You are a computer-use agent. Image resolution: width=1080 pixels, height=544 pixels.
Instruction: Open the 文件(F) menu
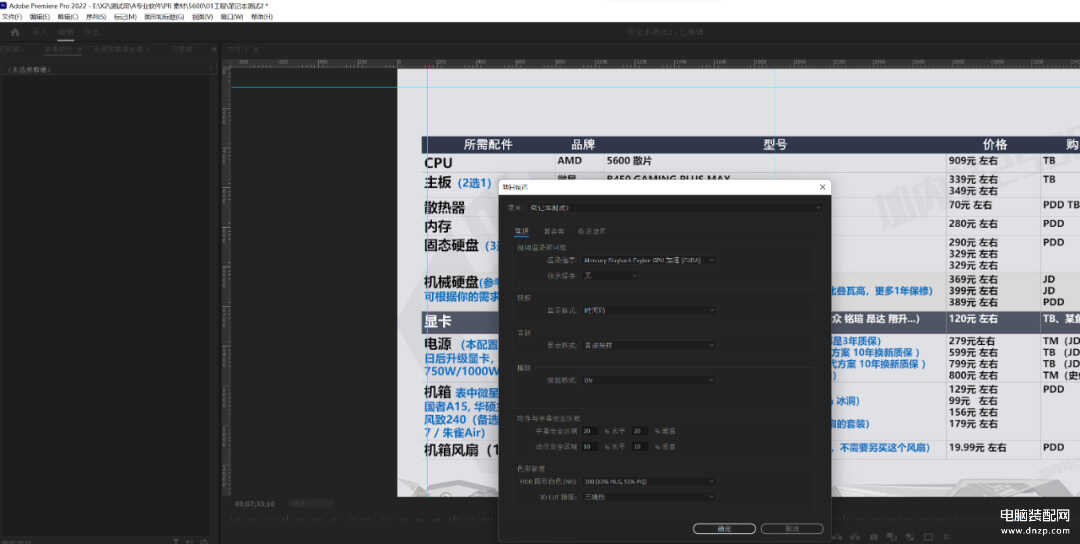tap(12, 17)
